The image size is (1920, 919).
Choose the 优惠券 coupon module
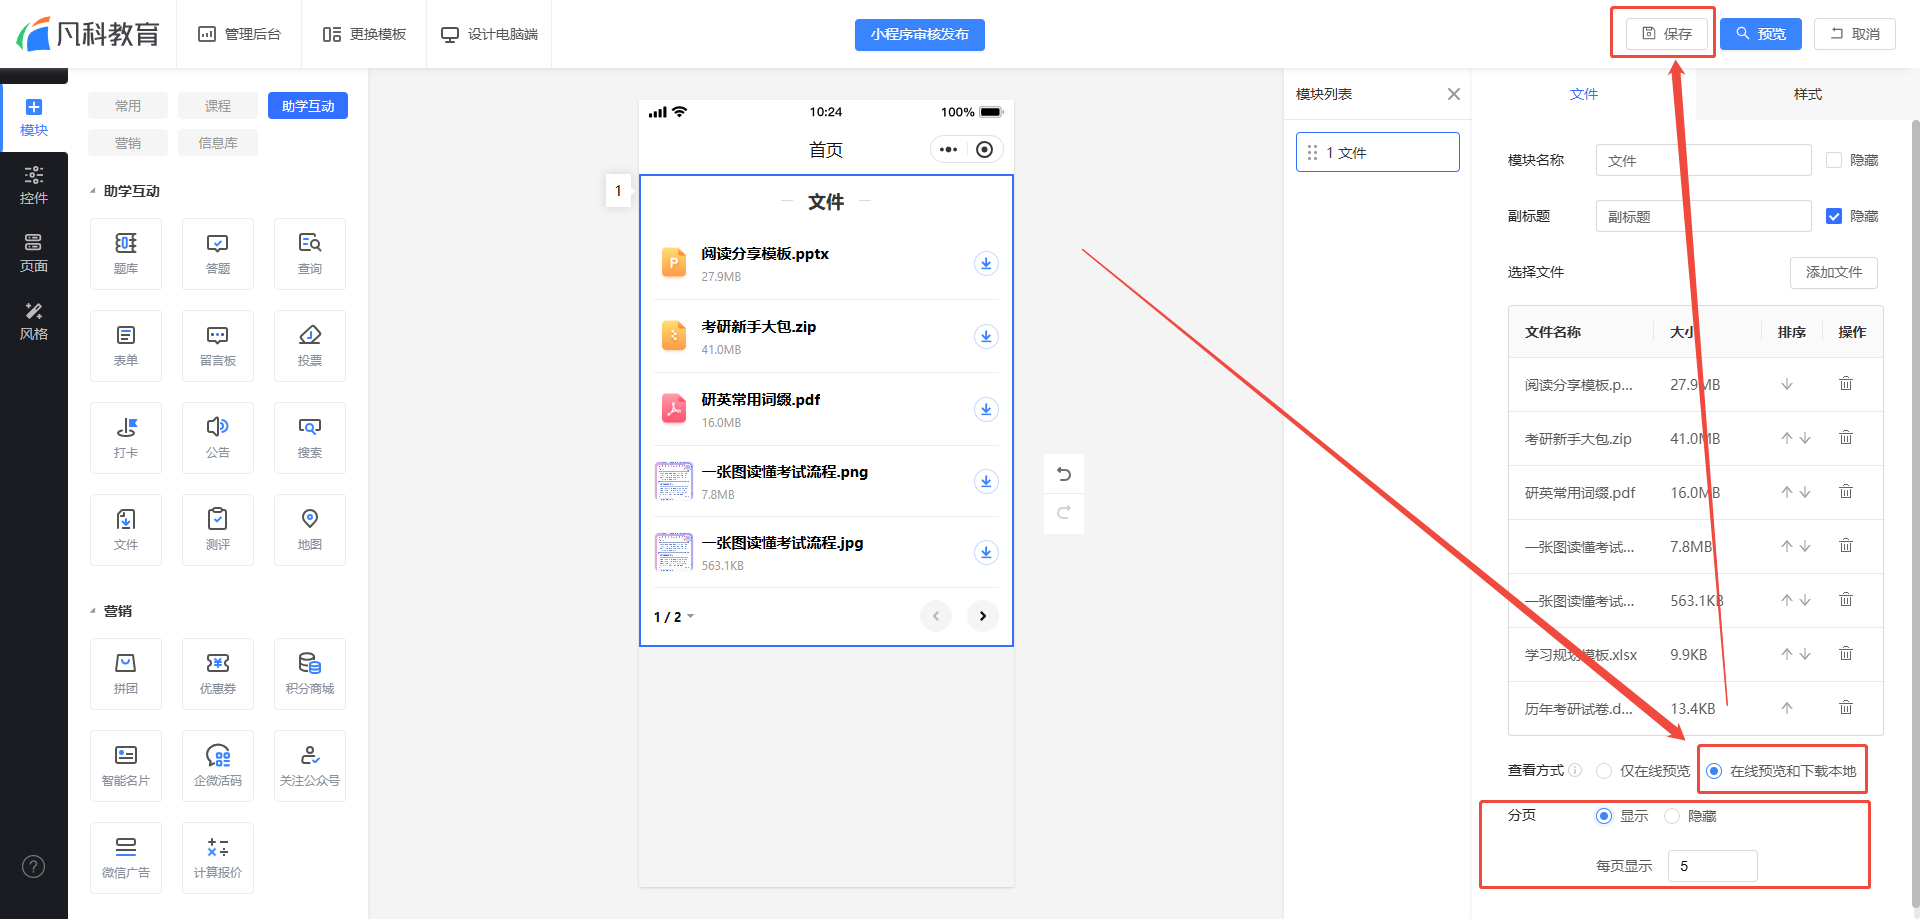(x=218, y=674)
